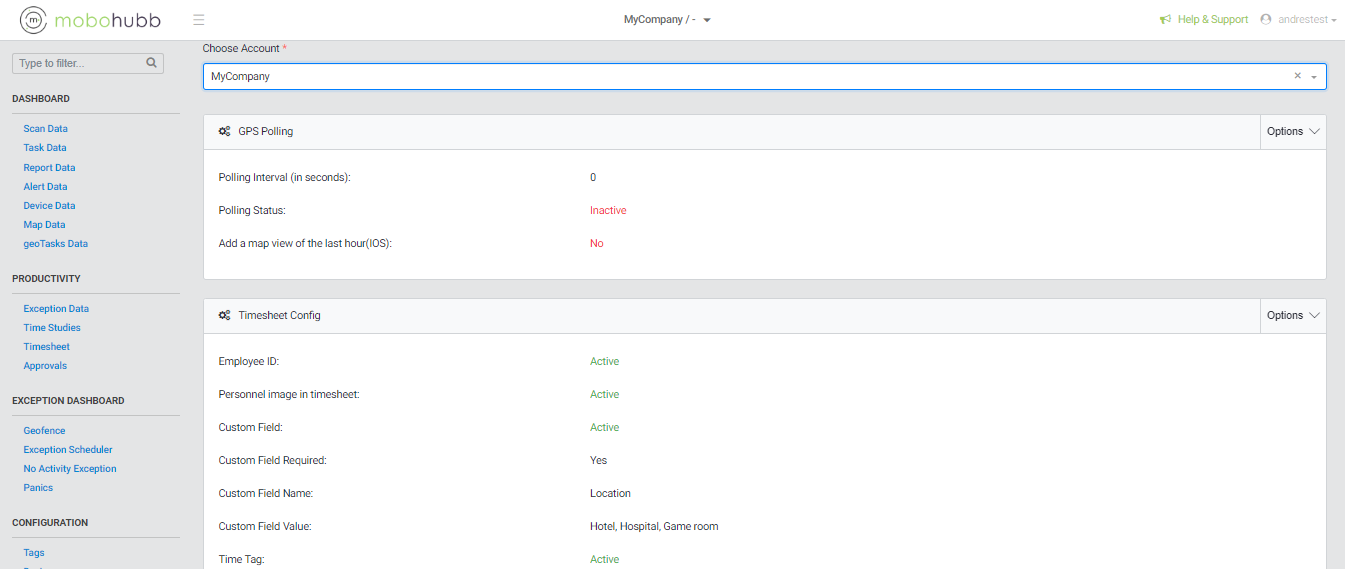Click the mobohubb logo icon

pos(34,20)
